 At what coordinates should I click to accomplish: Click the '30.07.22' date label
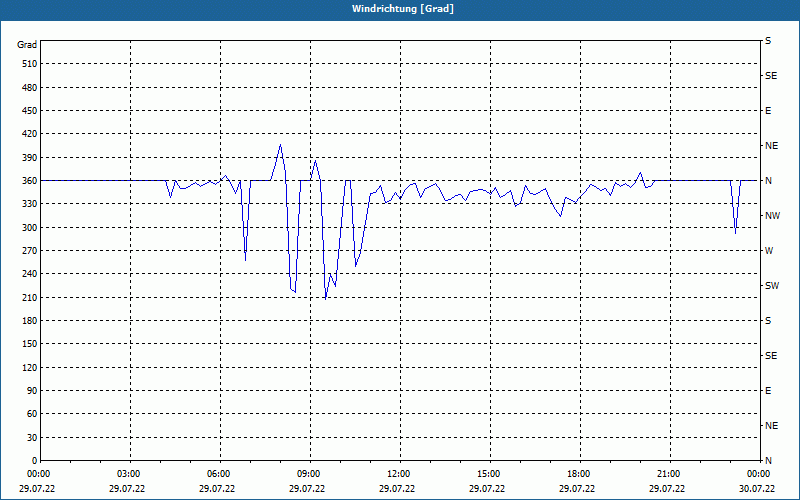[757, 489]
